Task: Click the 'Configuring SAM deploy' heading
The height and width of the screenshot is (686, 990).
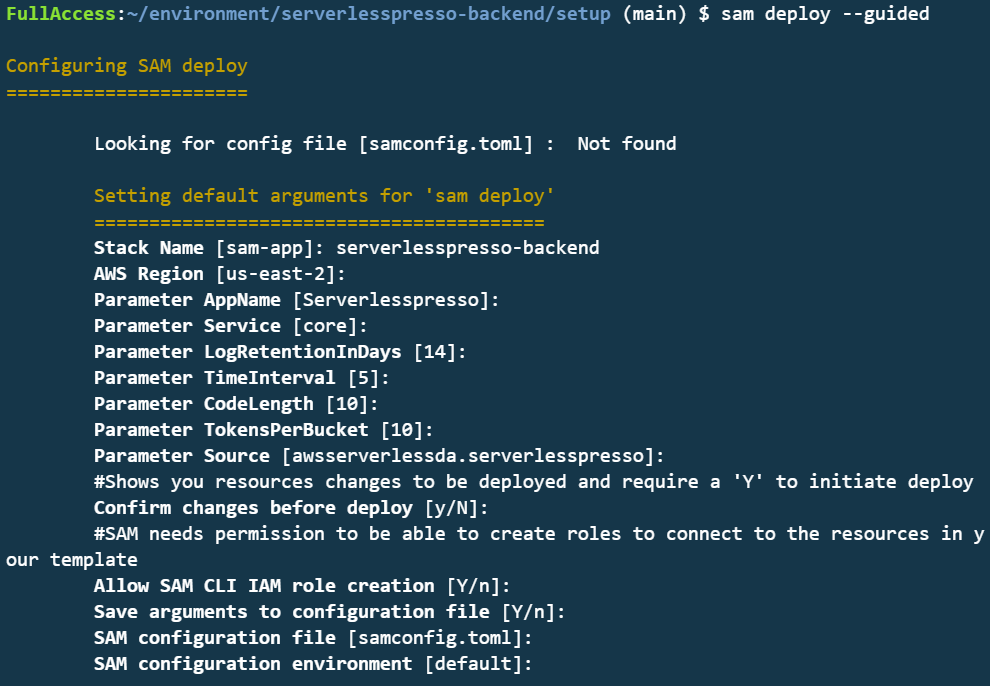Action: coord(127,66)
